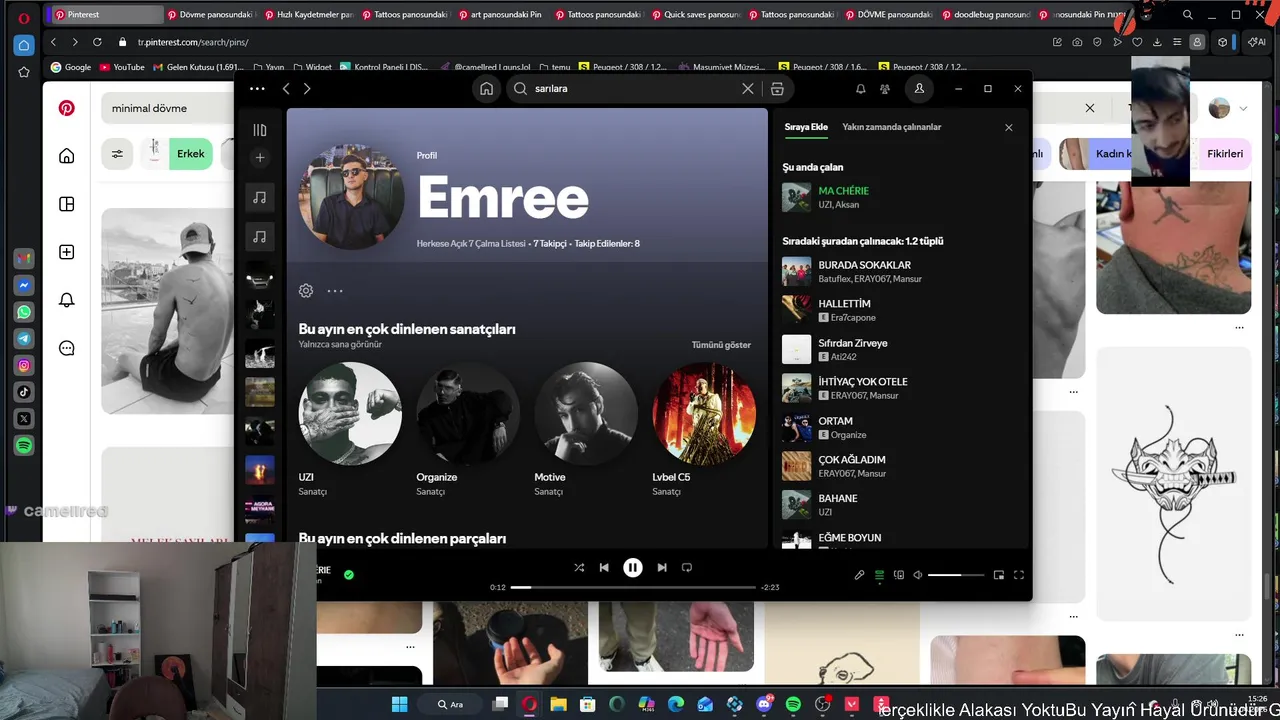Screen dimensions: 1280x720
Task: Open the profile more options dots
Action: (x=335, y=291)
